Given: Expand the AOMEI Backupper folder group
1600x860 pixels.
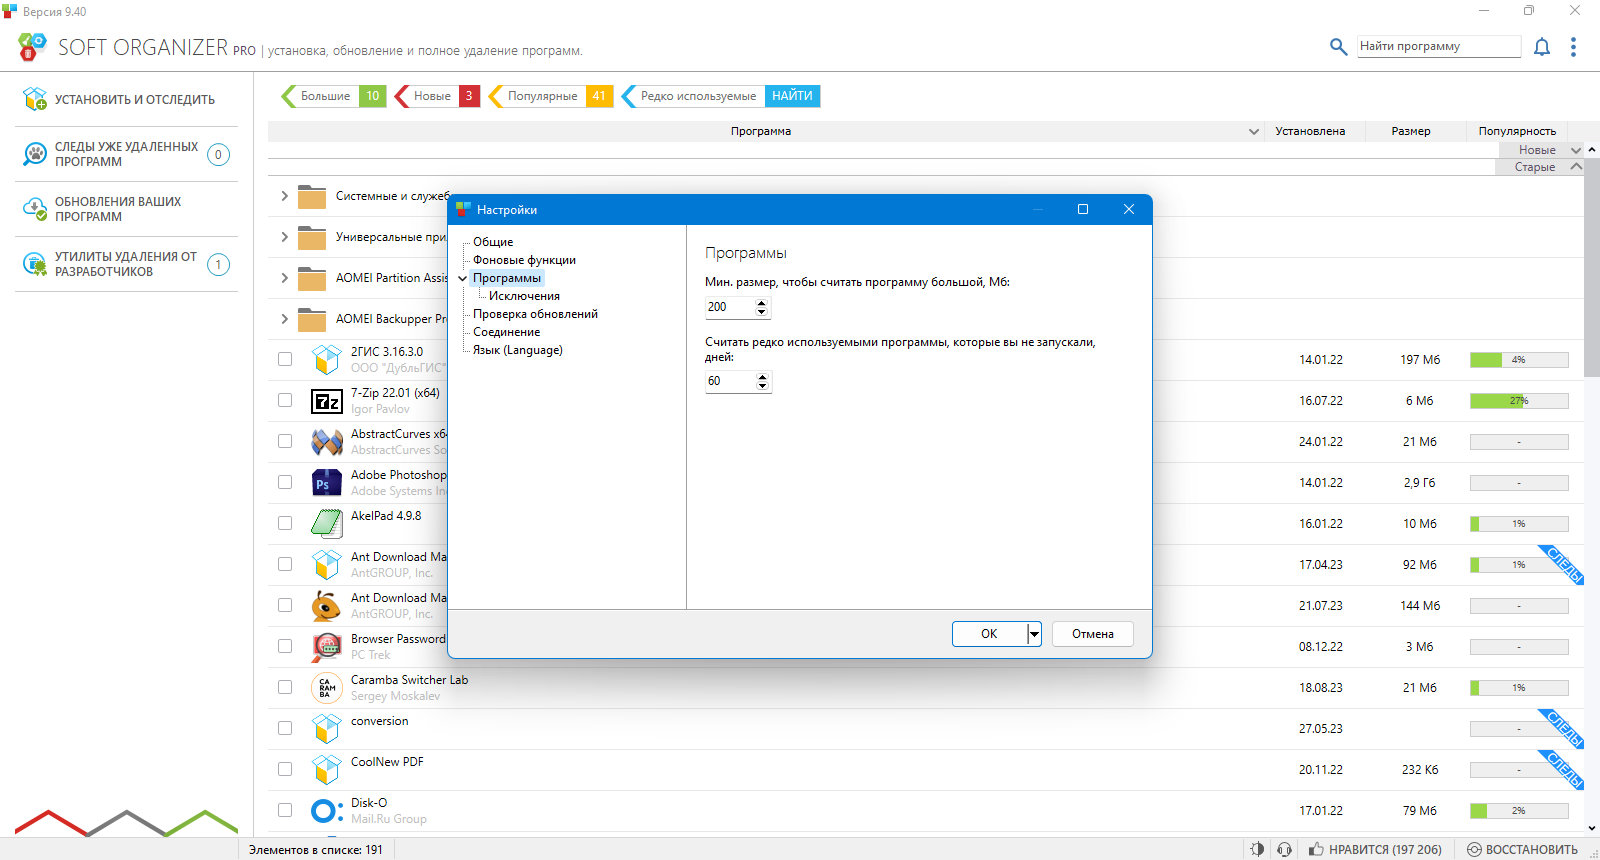Looking at the screenshot, I should click(284, 319).
